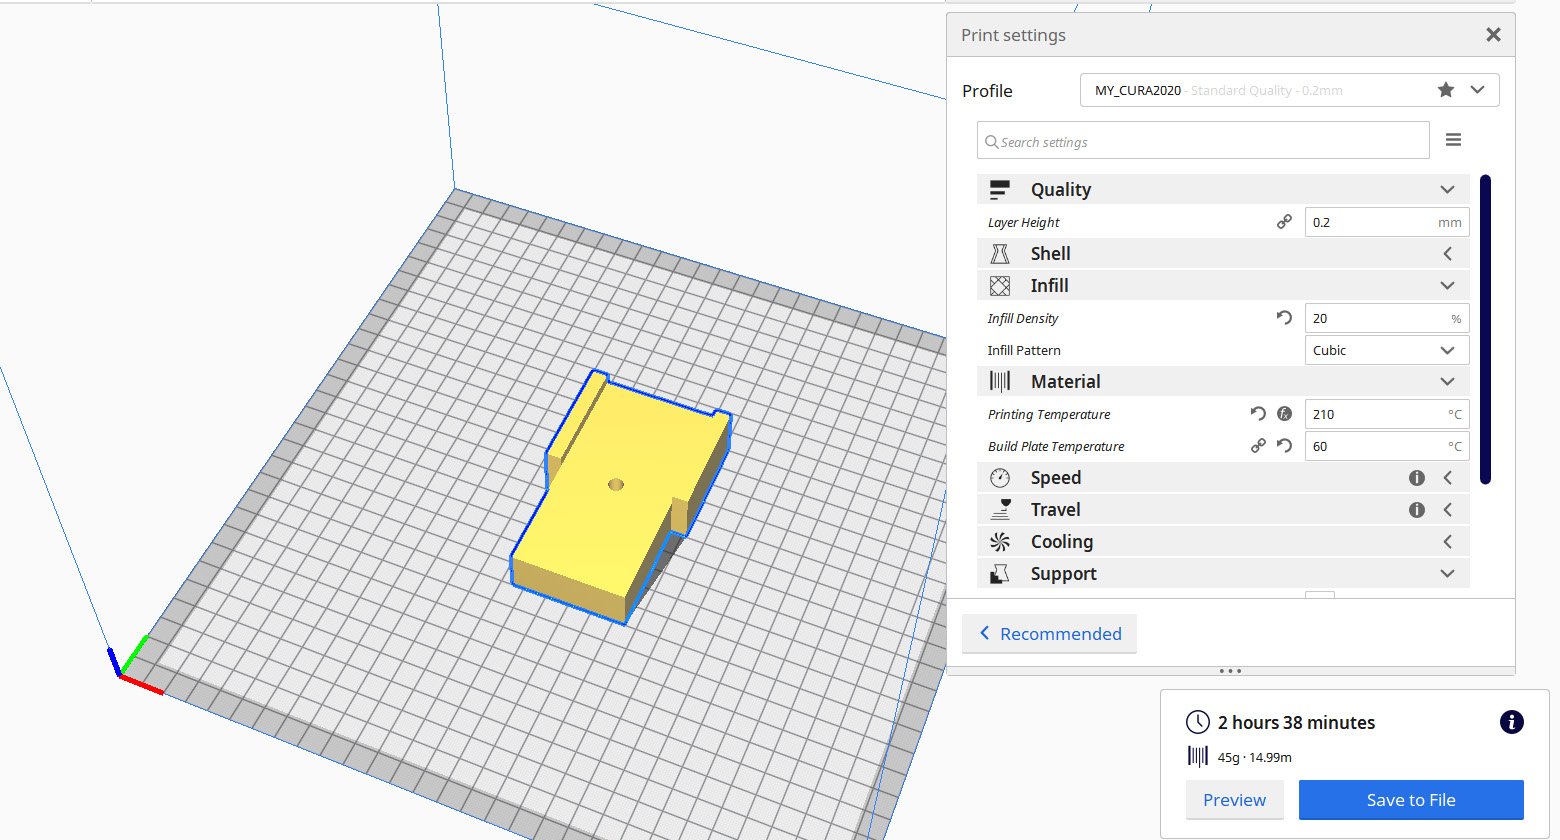Click the Preview button

coord(1234,800)
